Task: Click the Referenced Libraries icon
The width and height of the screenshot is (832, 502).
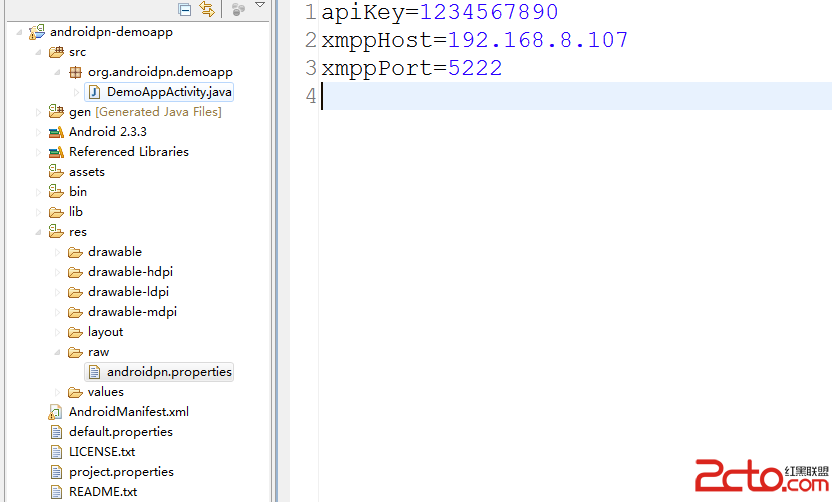Action: (x=56, y=152)
